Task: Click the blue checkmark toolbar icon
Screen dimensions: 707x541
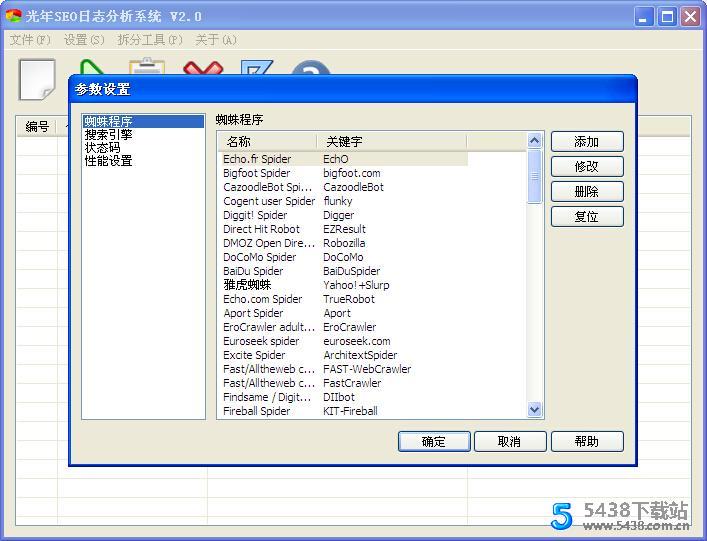Action: (x=256, y=67)
